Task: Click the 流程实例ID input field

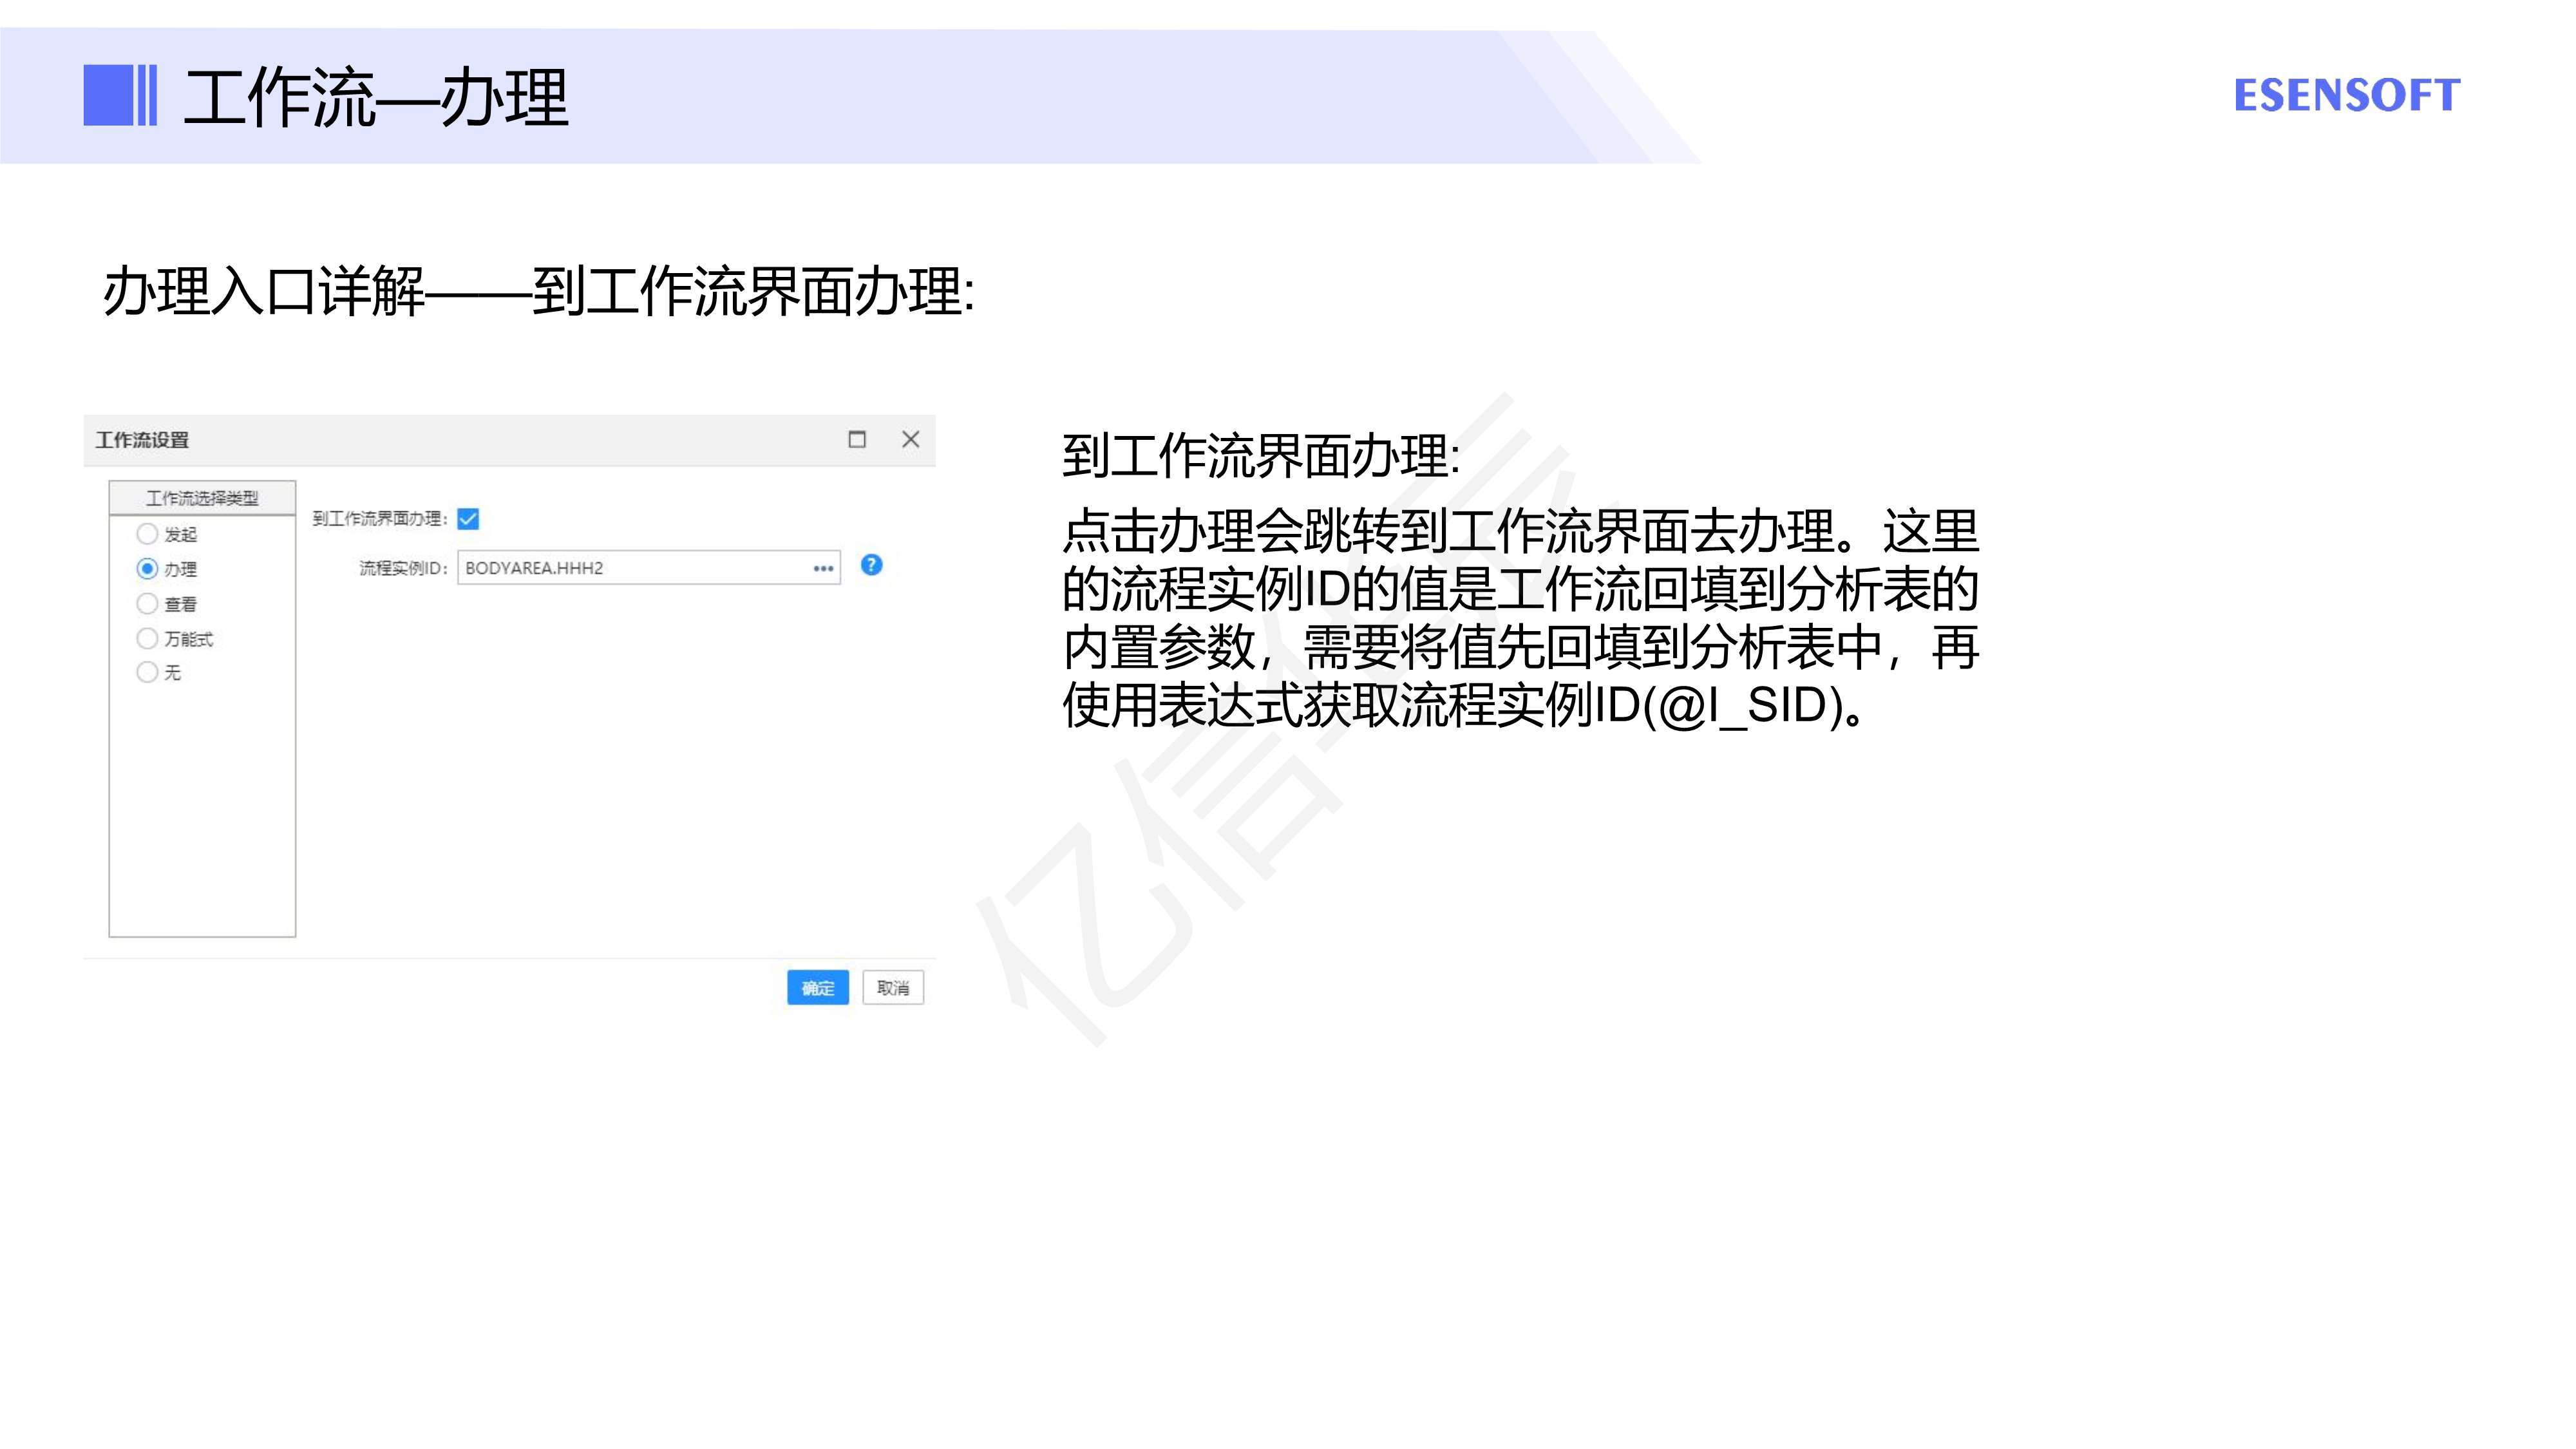Action: pyautogui.click(x=648, y=568)
